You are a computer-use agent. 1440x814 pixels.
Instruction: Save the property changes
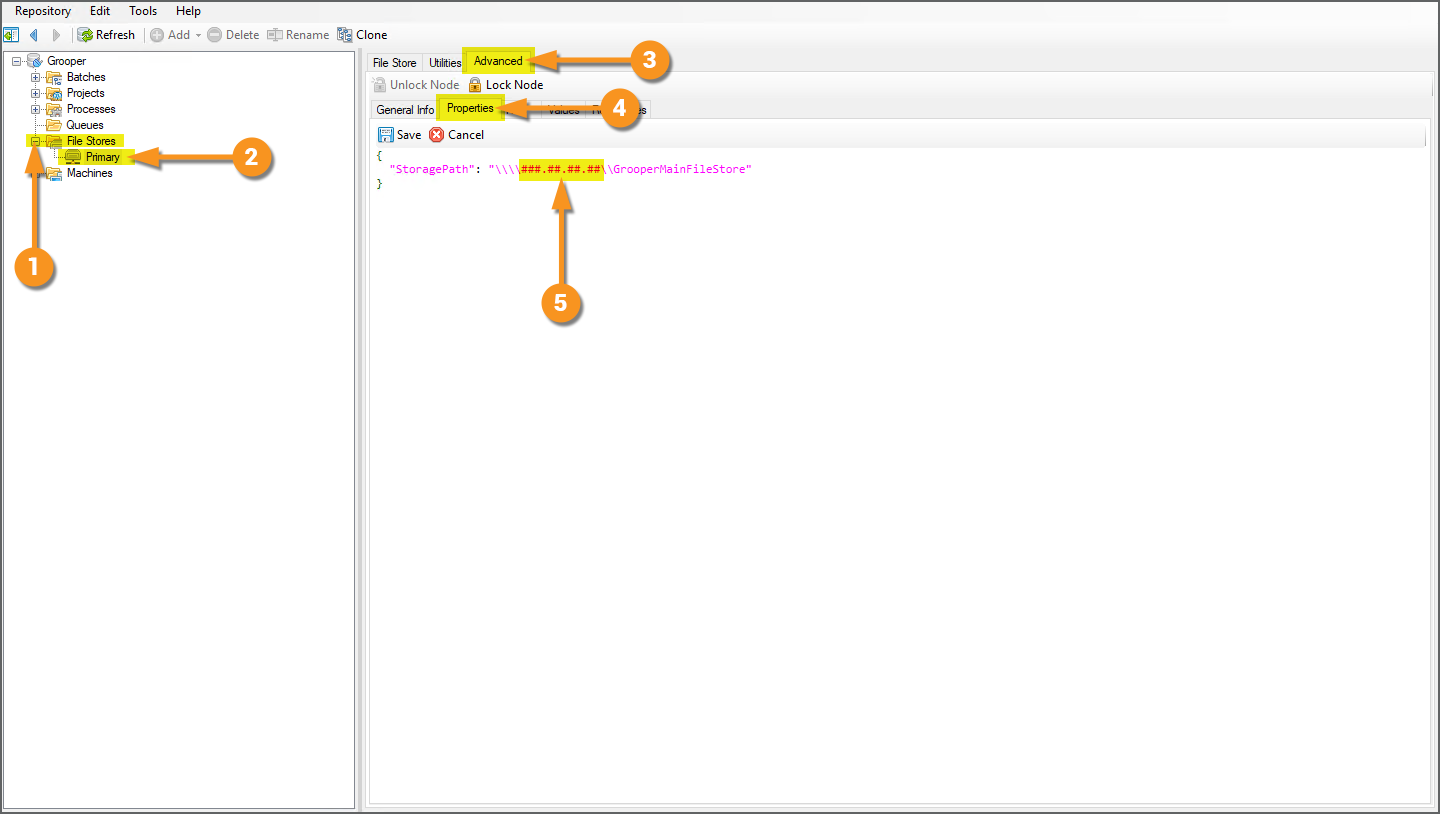pos(400,135)
